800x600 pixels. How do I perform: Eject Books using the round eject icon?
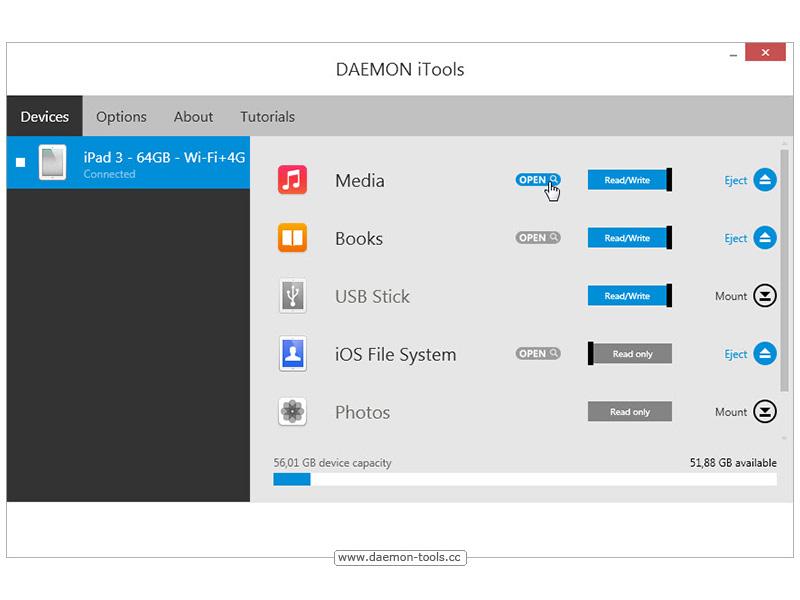765,238
